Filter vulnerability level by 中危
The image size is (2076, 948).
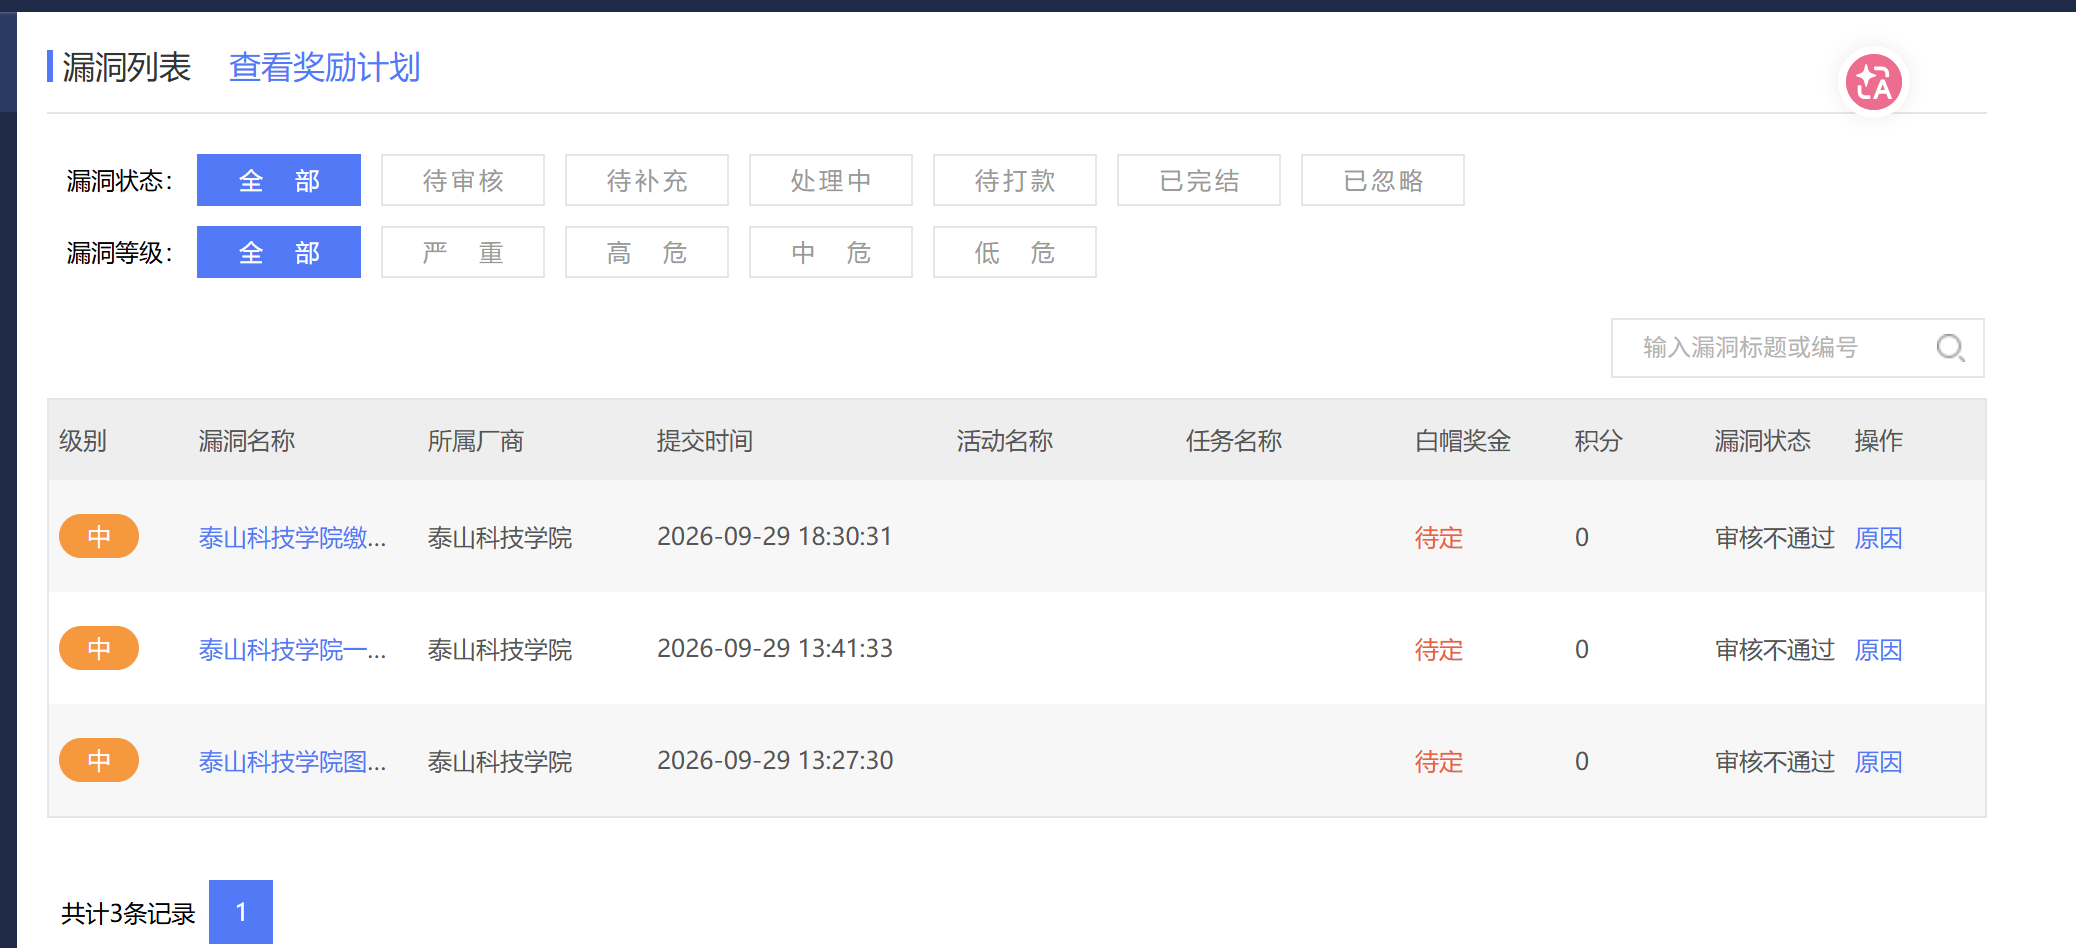click(x=831, y=252)
